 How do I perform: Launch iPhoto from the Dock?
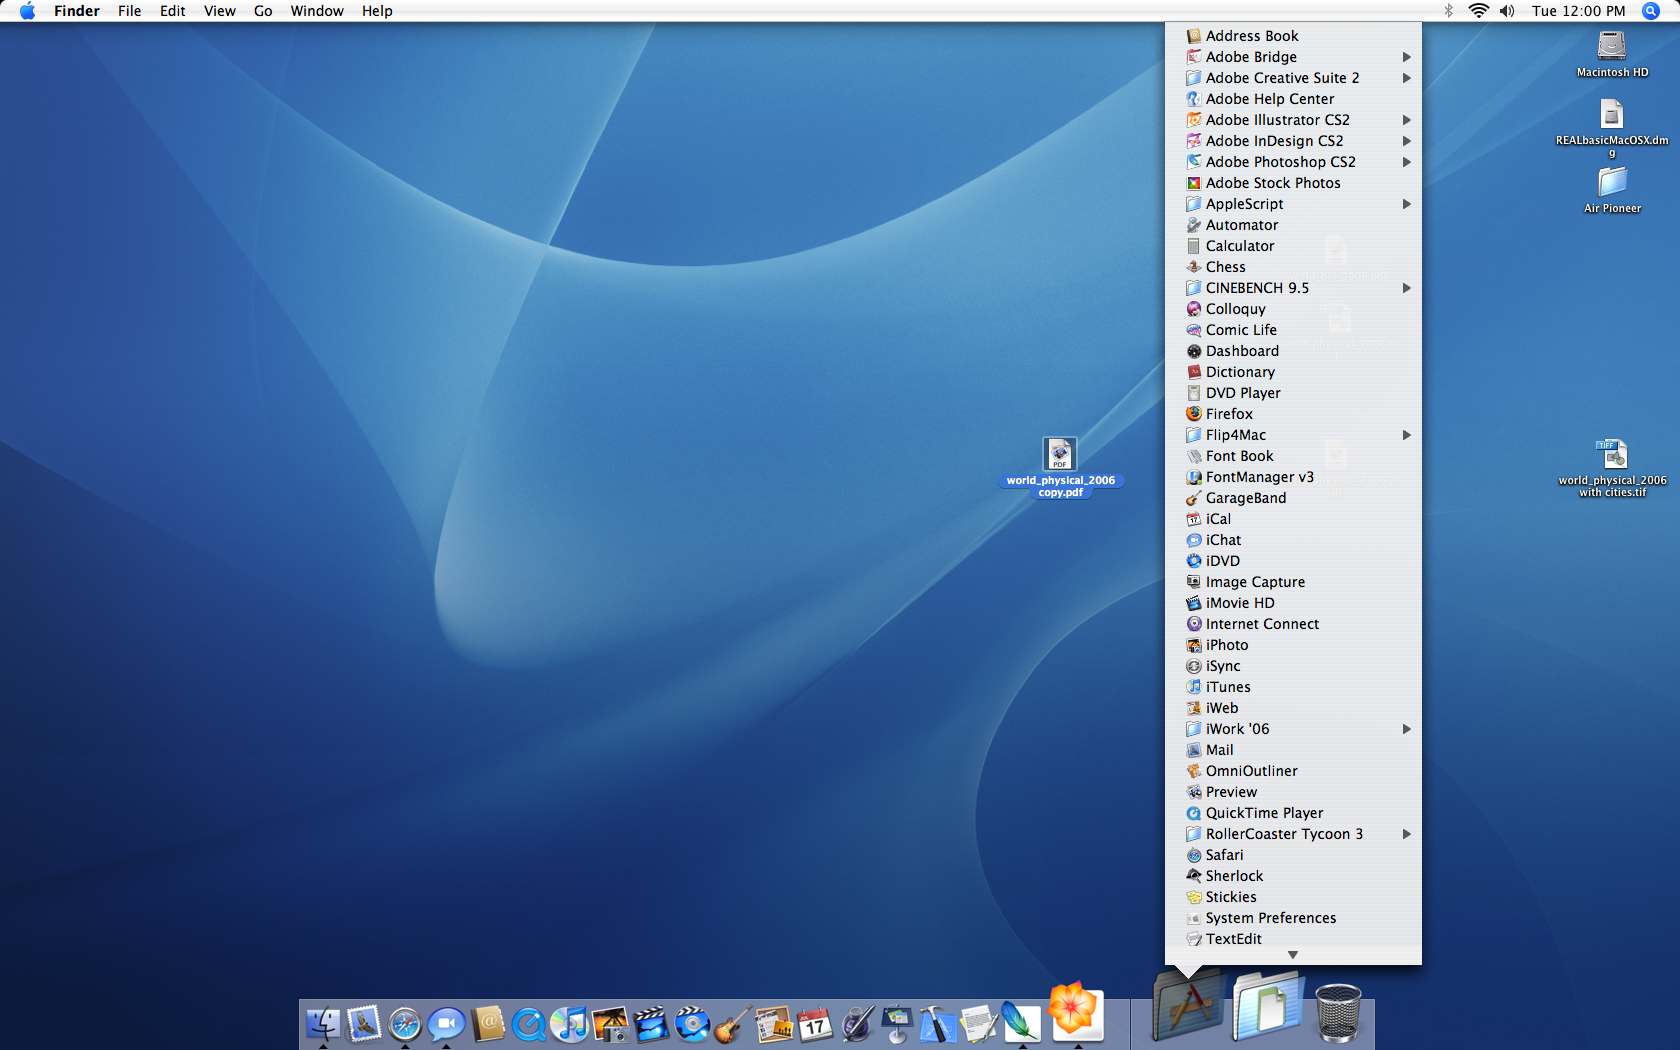pos(610,1024)
